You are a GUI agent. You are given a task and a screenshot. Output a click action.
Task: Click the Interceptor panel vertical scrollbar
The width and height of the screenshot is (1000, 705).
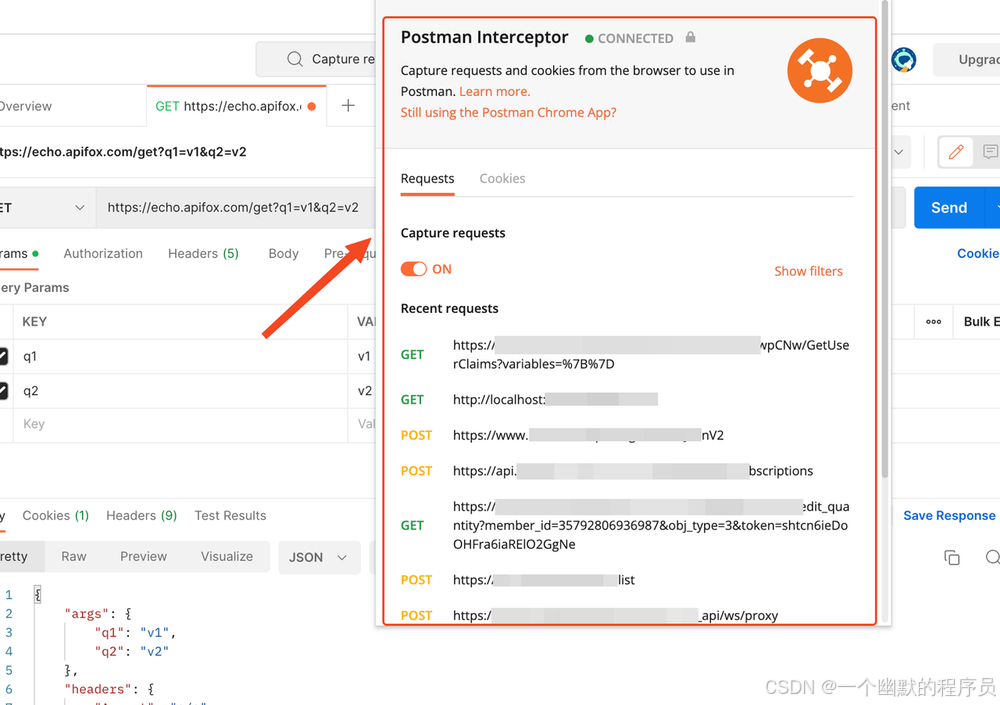pos(885,239)
